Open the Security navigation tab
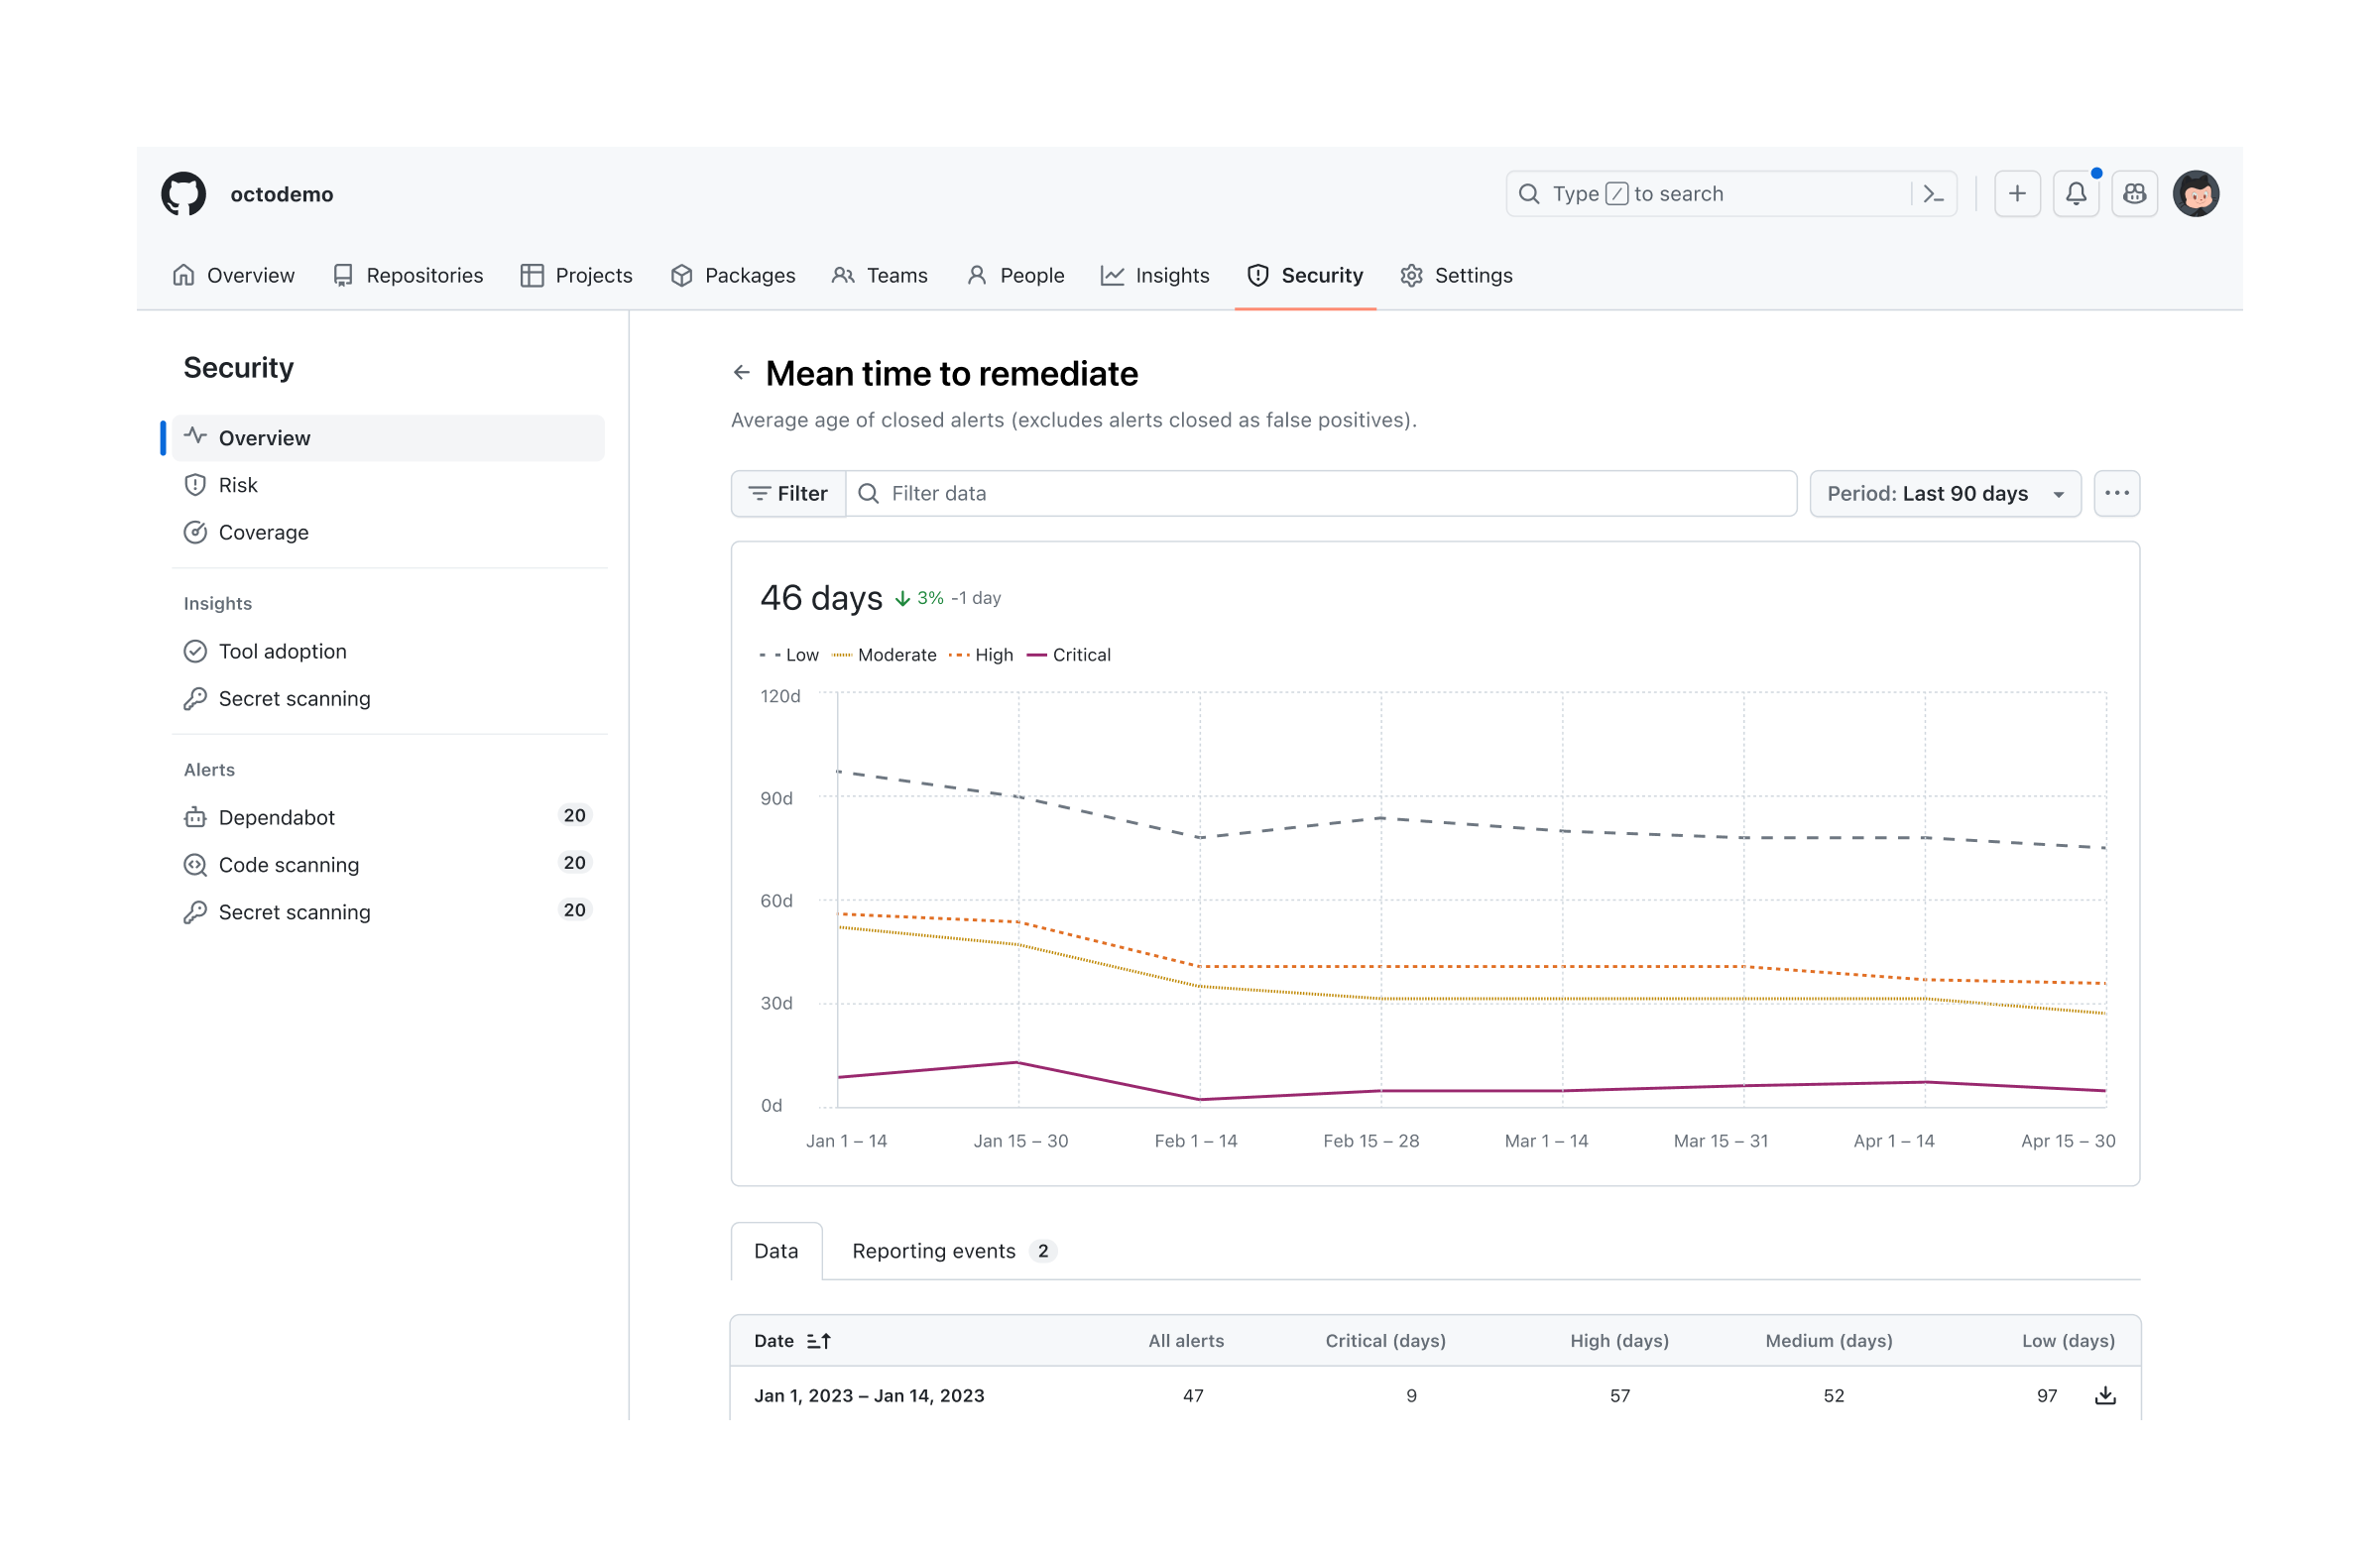Screen dimensions: 2380x1565 pyautogui.click(x=1305, y=275)
